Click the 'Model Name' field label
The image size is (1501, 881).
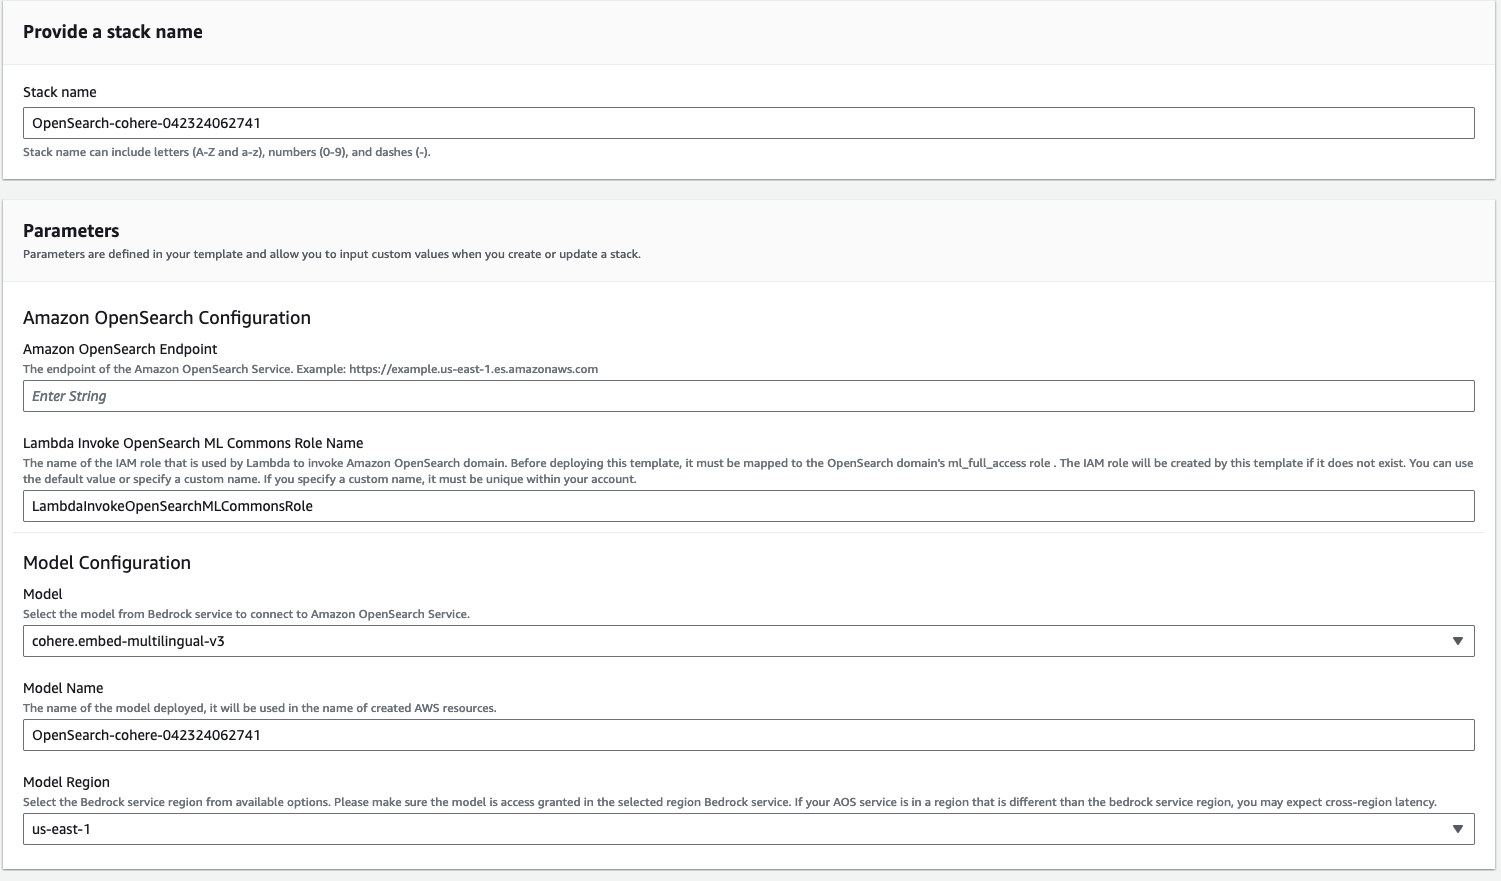[63, 688]
